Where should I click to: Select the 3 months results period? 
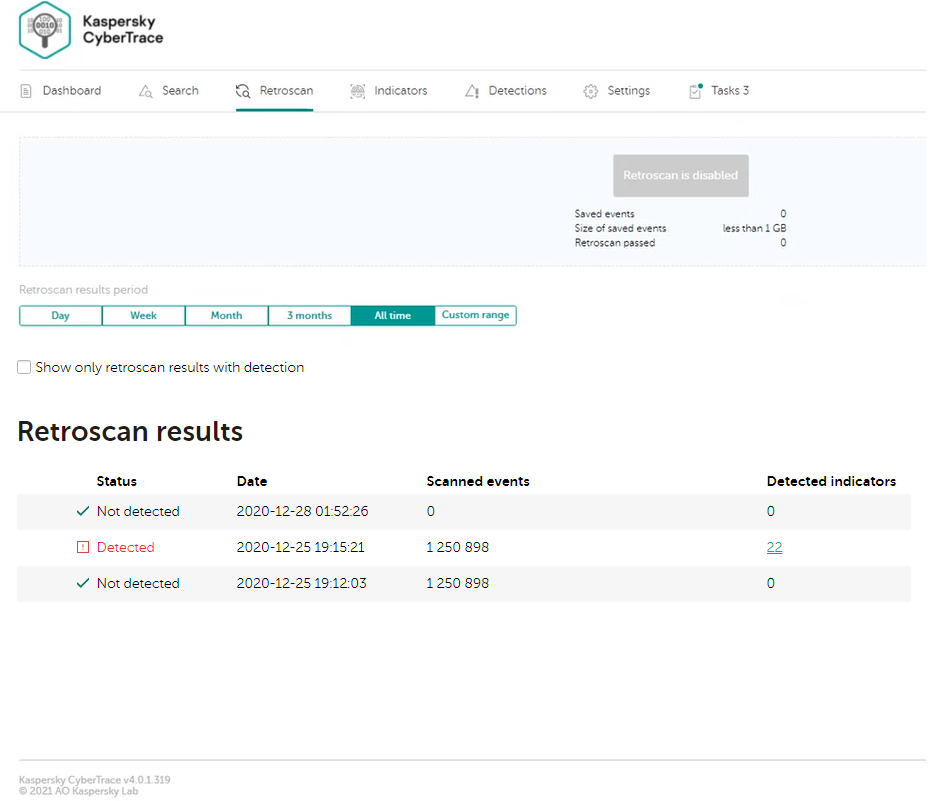tap(310, 316)
